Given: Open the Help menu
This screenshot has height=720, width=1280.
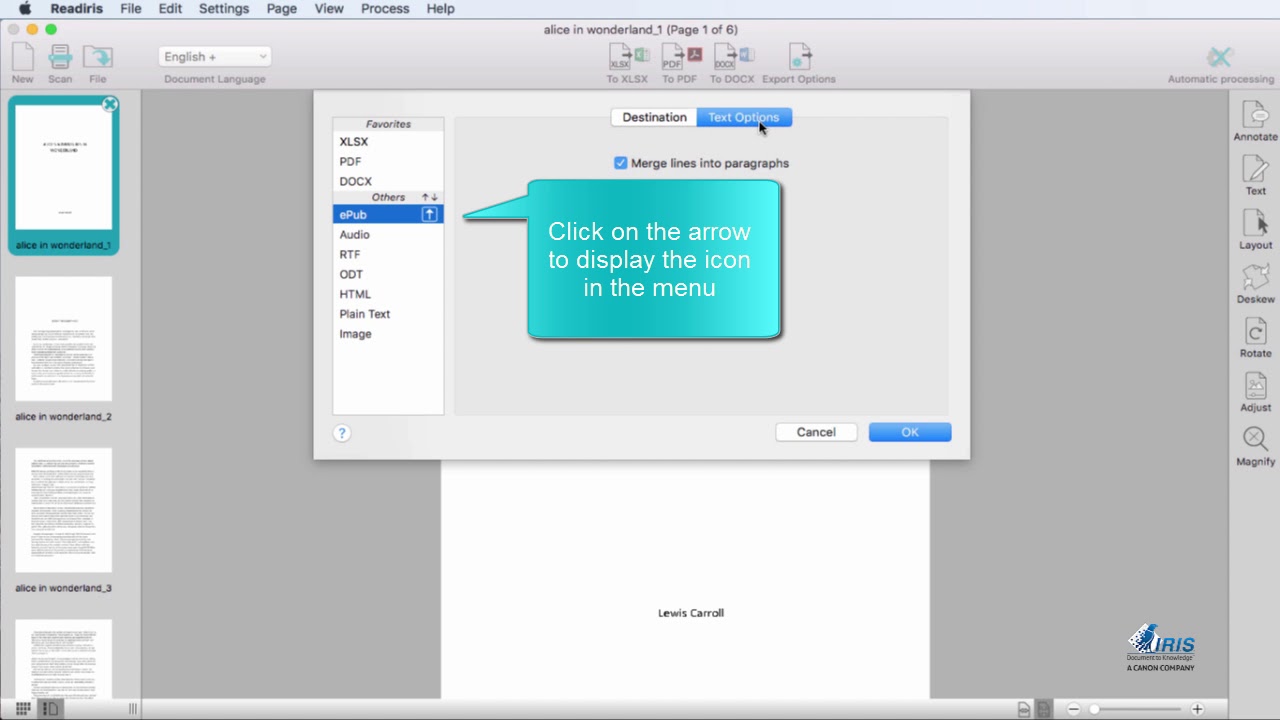Looking at the screenshot, I should [441, 8].
